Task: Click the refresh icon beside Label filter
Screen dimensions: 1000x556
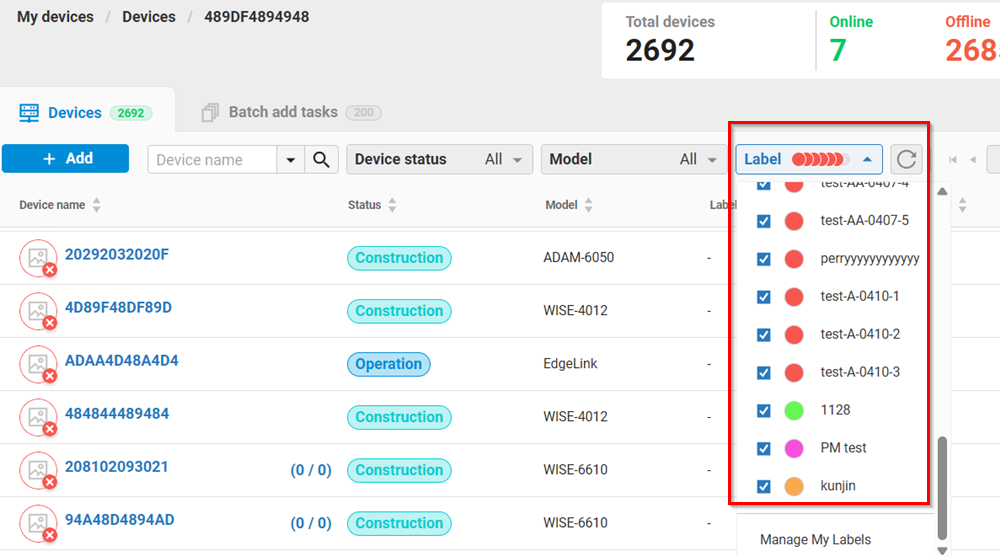Action: point(906,160)
